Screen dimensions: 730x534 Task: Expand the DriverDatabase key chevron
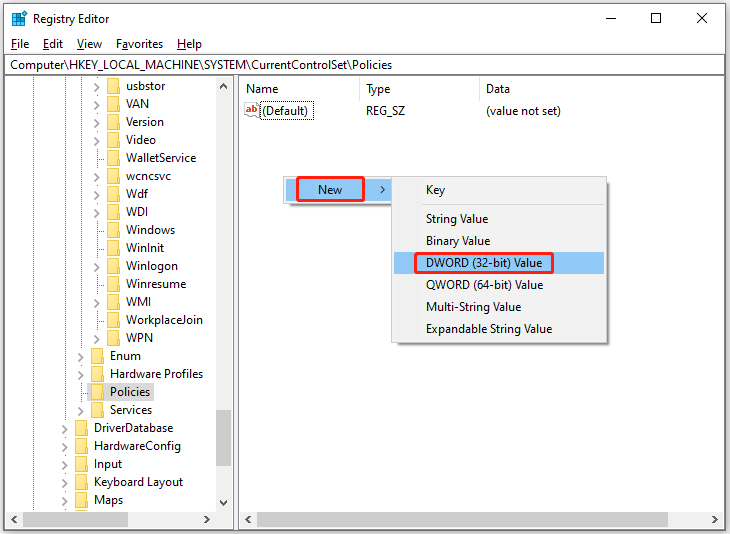[x=64, y=429]
